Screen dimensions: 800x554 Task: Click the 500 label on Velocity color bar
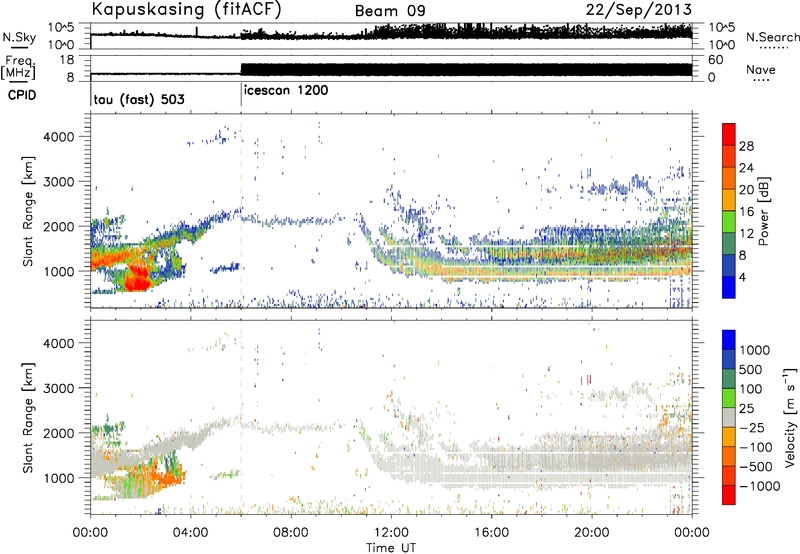[751, 370]
